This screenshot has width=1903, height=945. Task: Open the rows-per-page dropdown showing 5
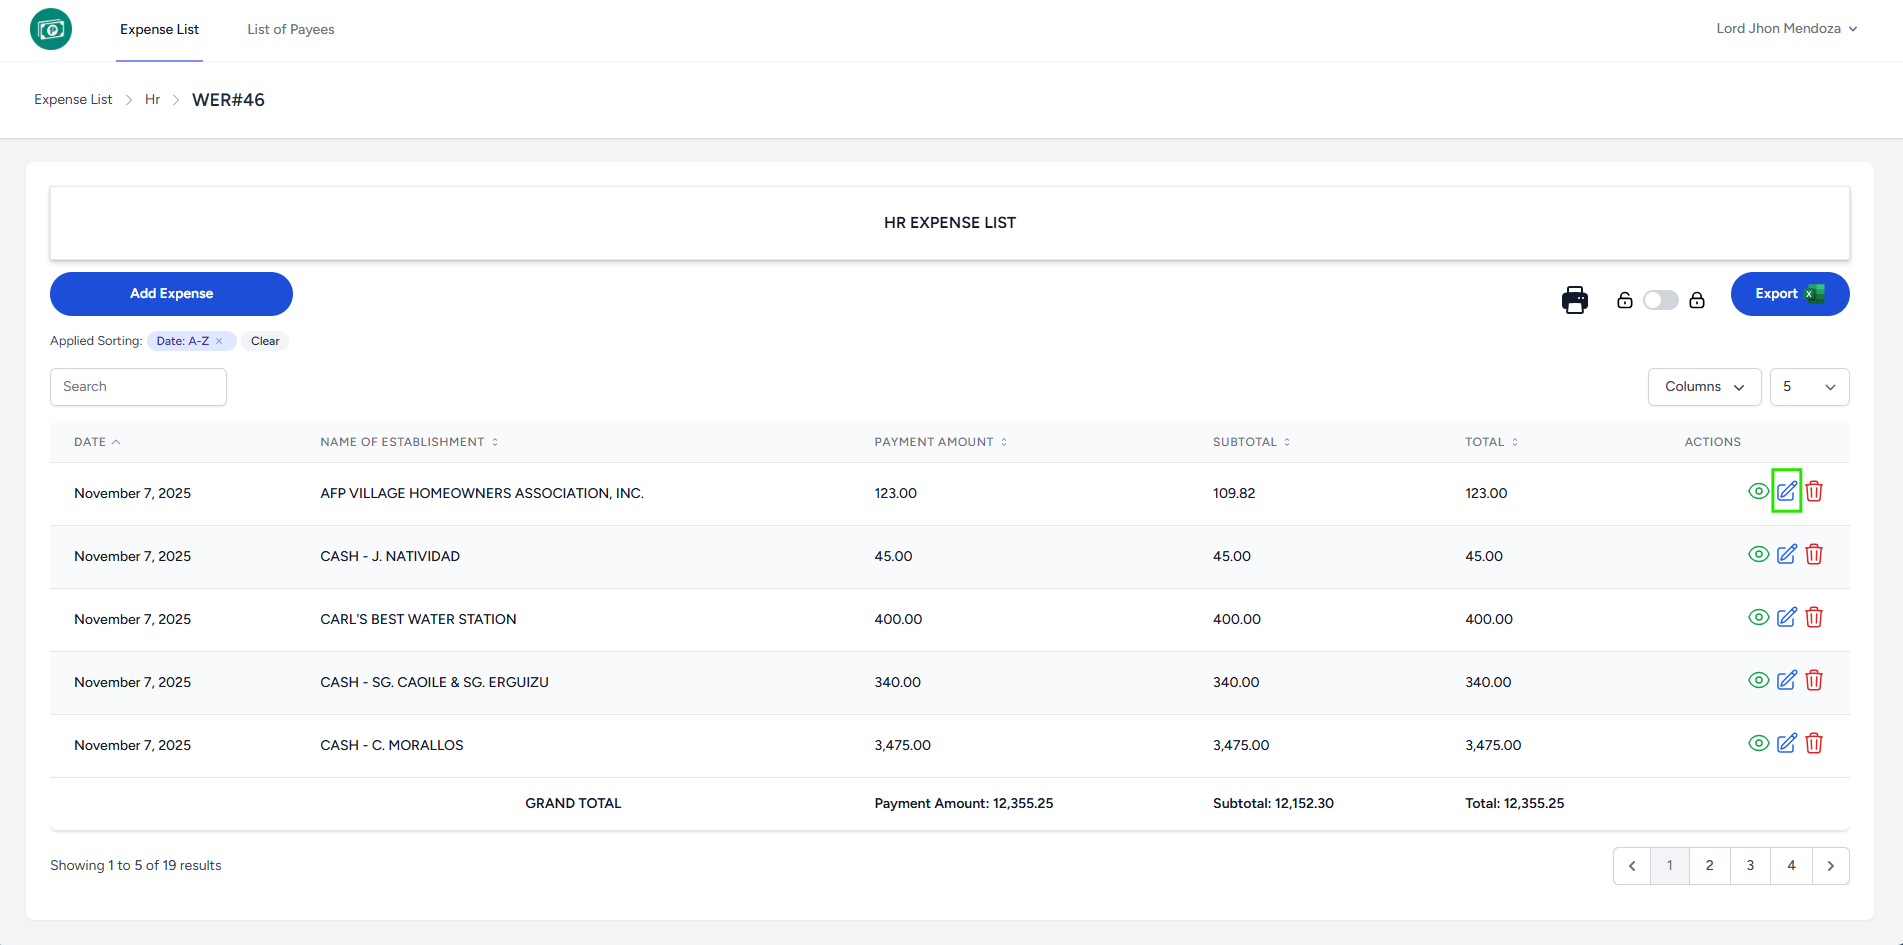1809,387
